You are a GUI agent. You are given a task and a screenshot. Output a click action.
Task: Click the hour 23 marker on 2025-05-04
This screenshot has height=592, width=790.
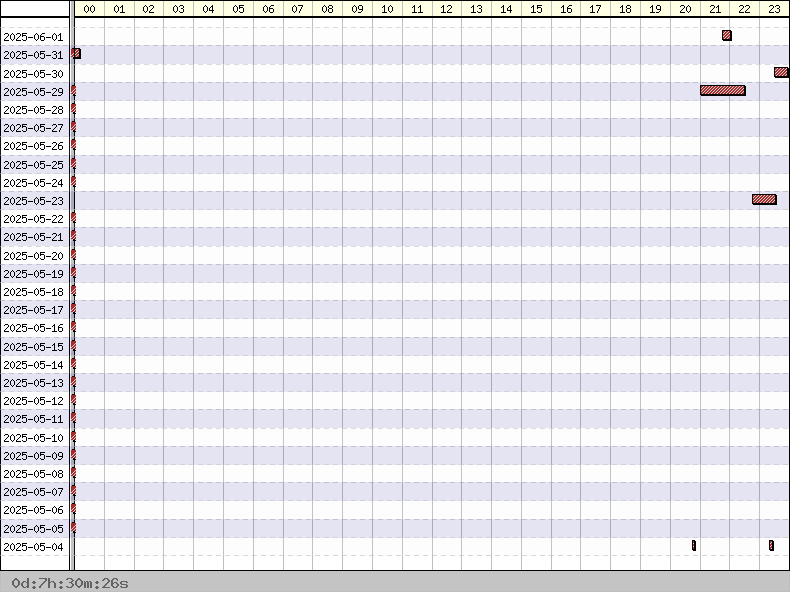[x=771, y=545]
